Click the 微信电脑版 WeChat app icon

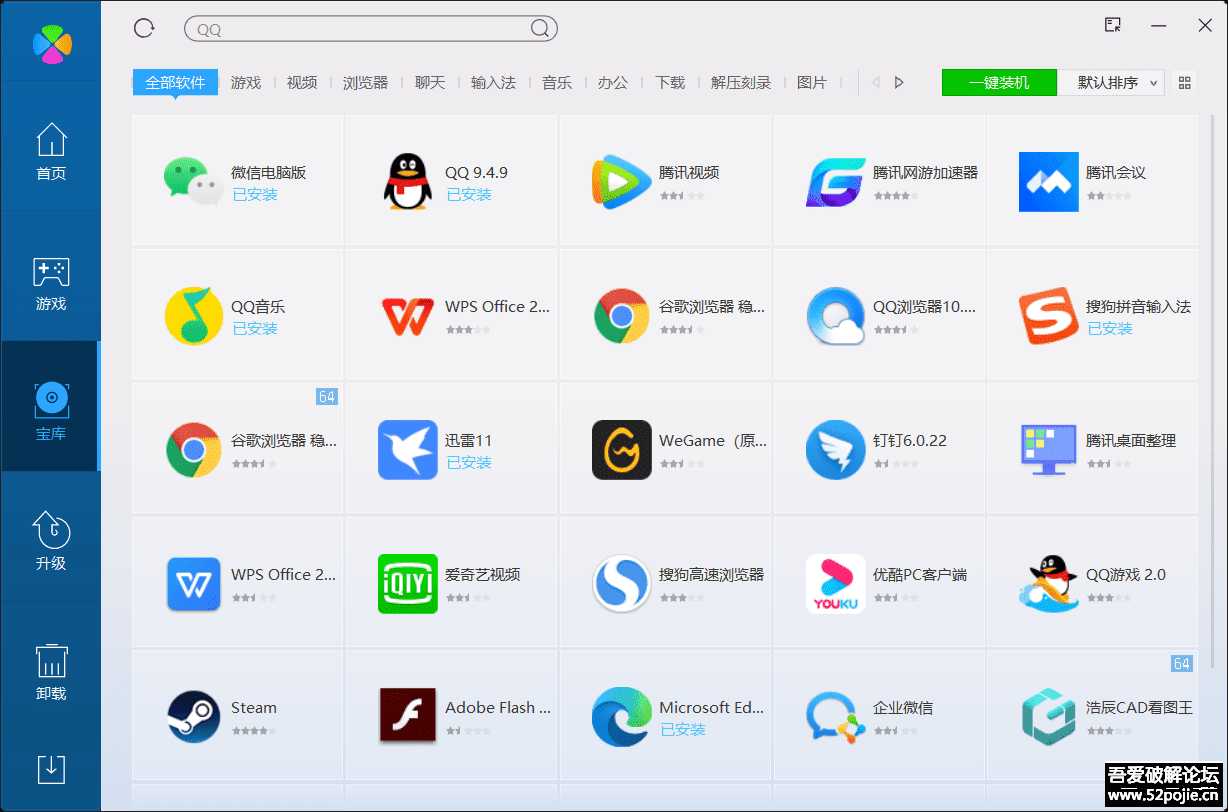click(192, 182)
